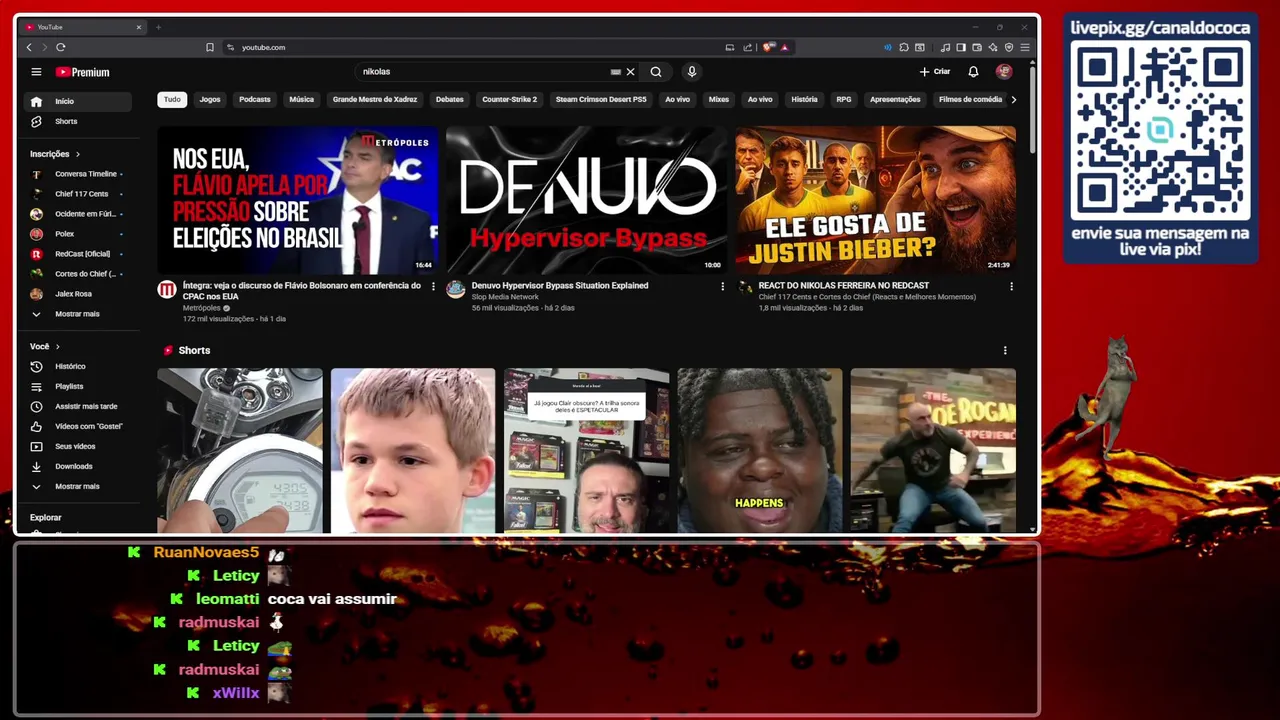
Task: Open browser extensions puzzle icon
Action: click(x=903, y=47)
